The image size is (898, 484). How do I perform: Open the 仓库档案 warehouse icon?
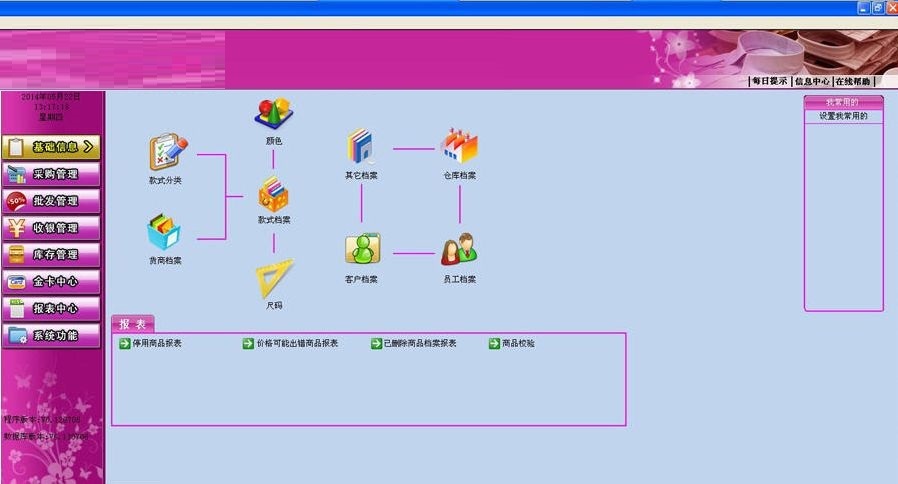(x=460, y=147)
